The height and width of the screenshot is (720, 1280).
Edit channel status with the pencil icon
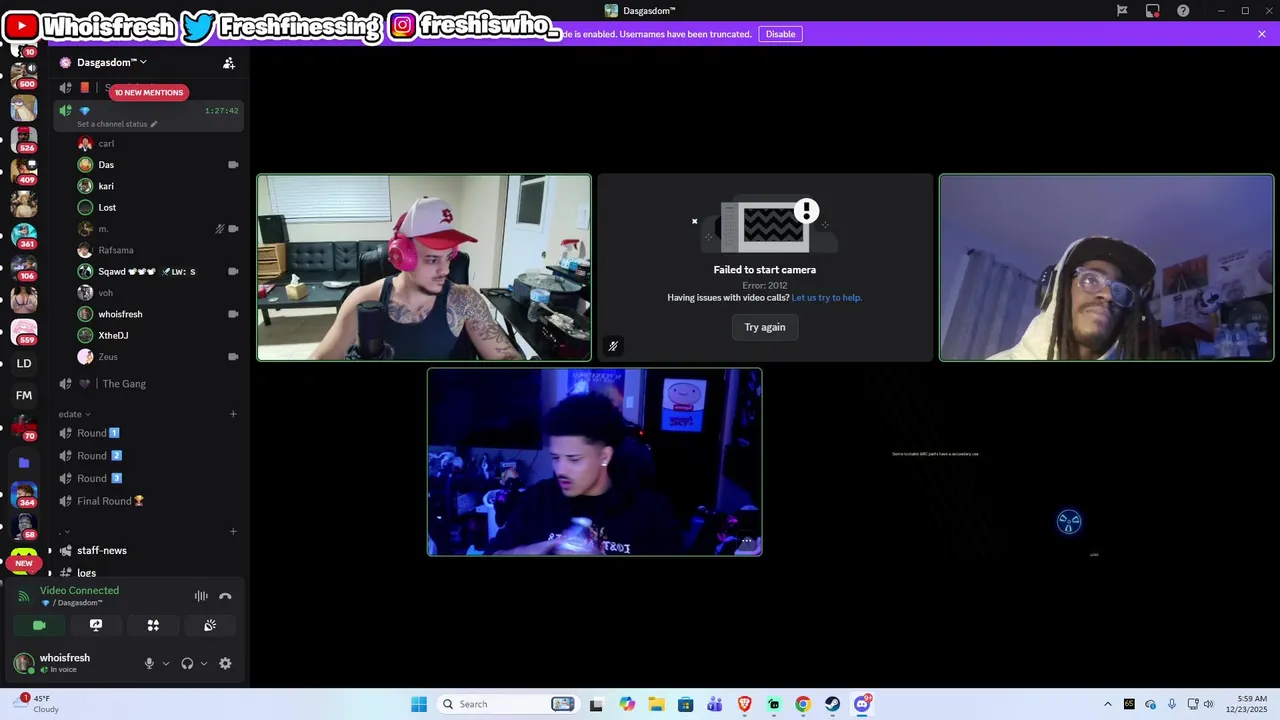(154, 124)
